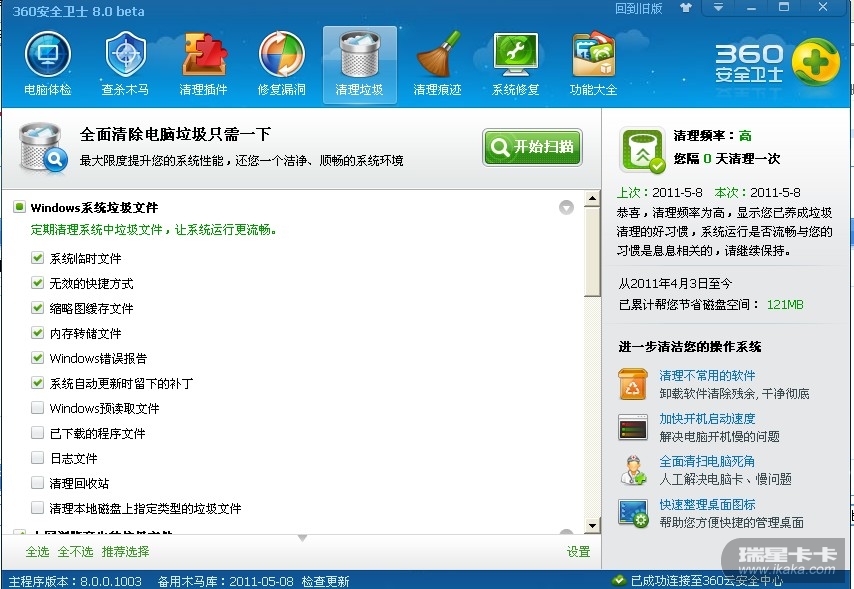
Task: Click the junk list scrollbar thumb
Action: [592, 252]
